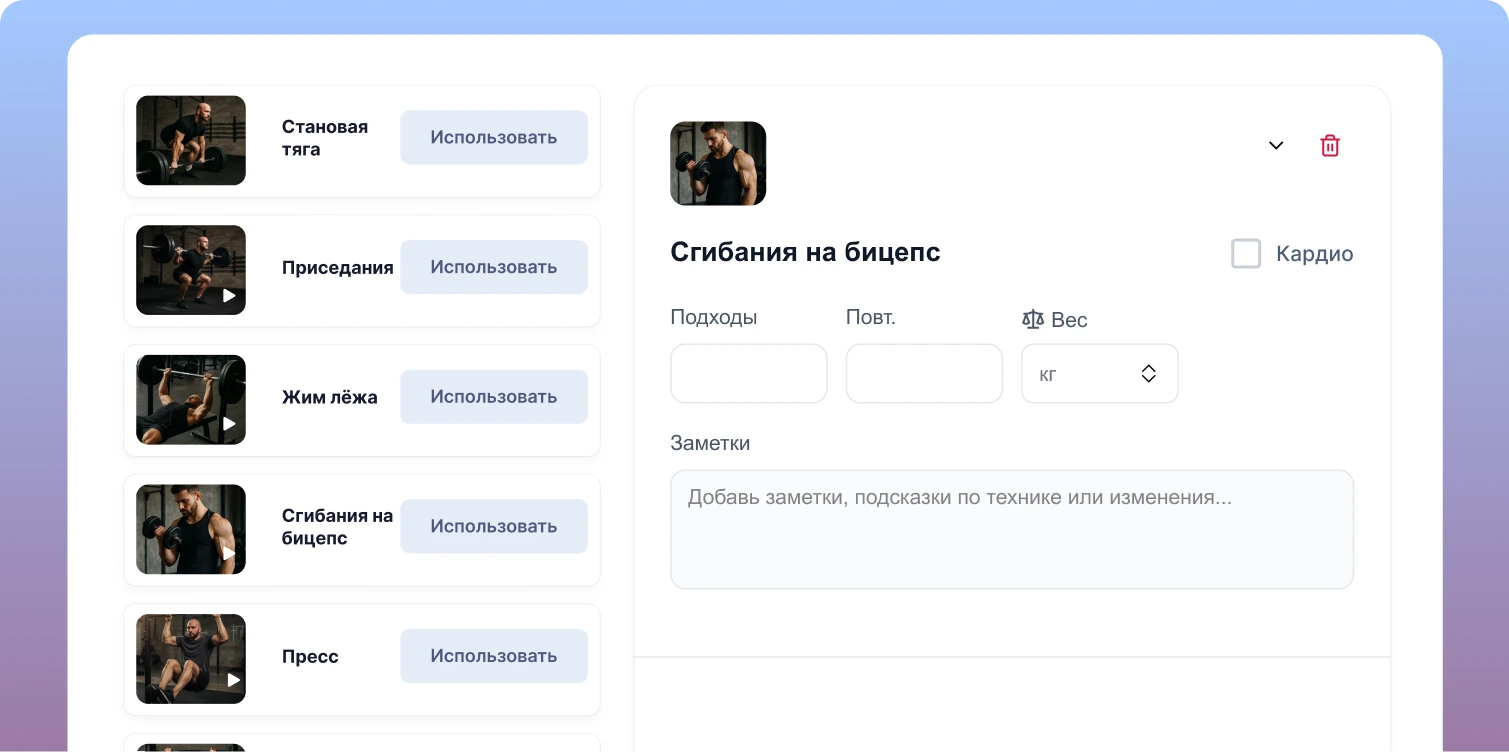Click the Приседания exercise name
Screen dimensions: 1509x752
pos(338,268)
